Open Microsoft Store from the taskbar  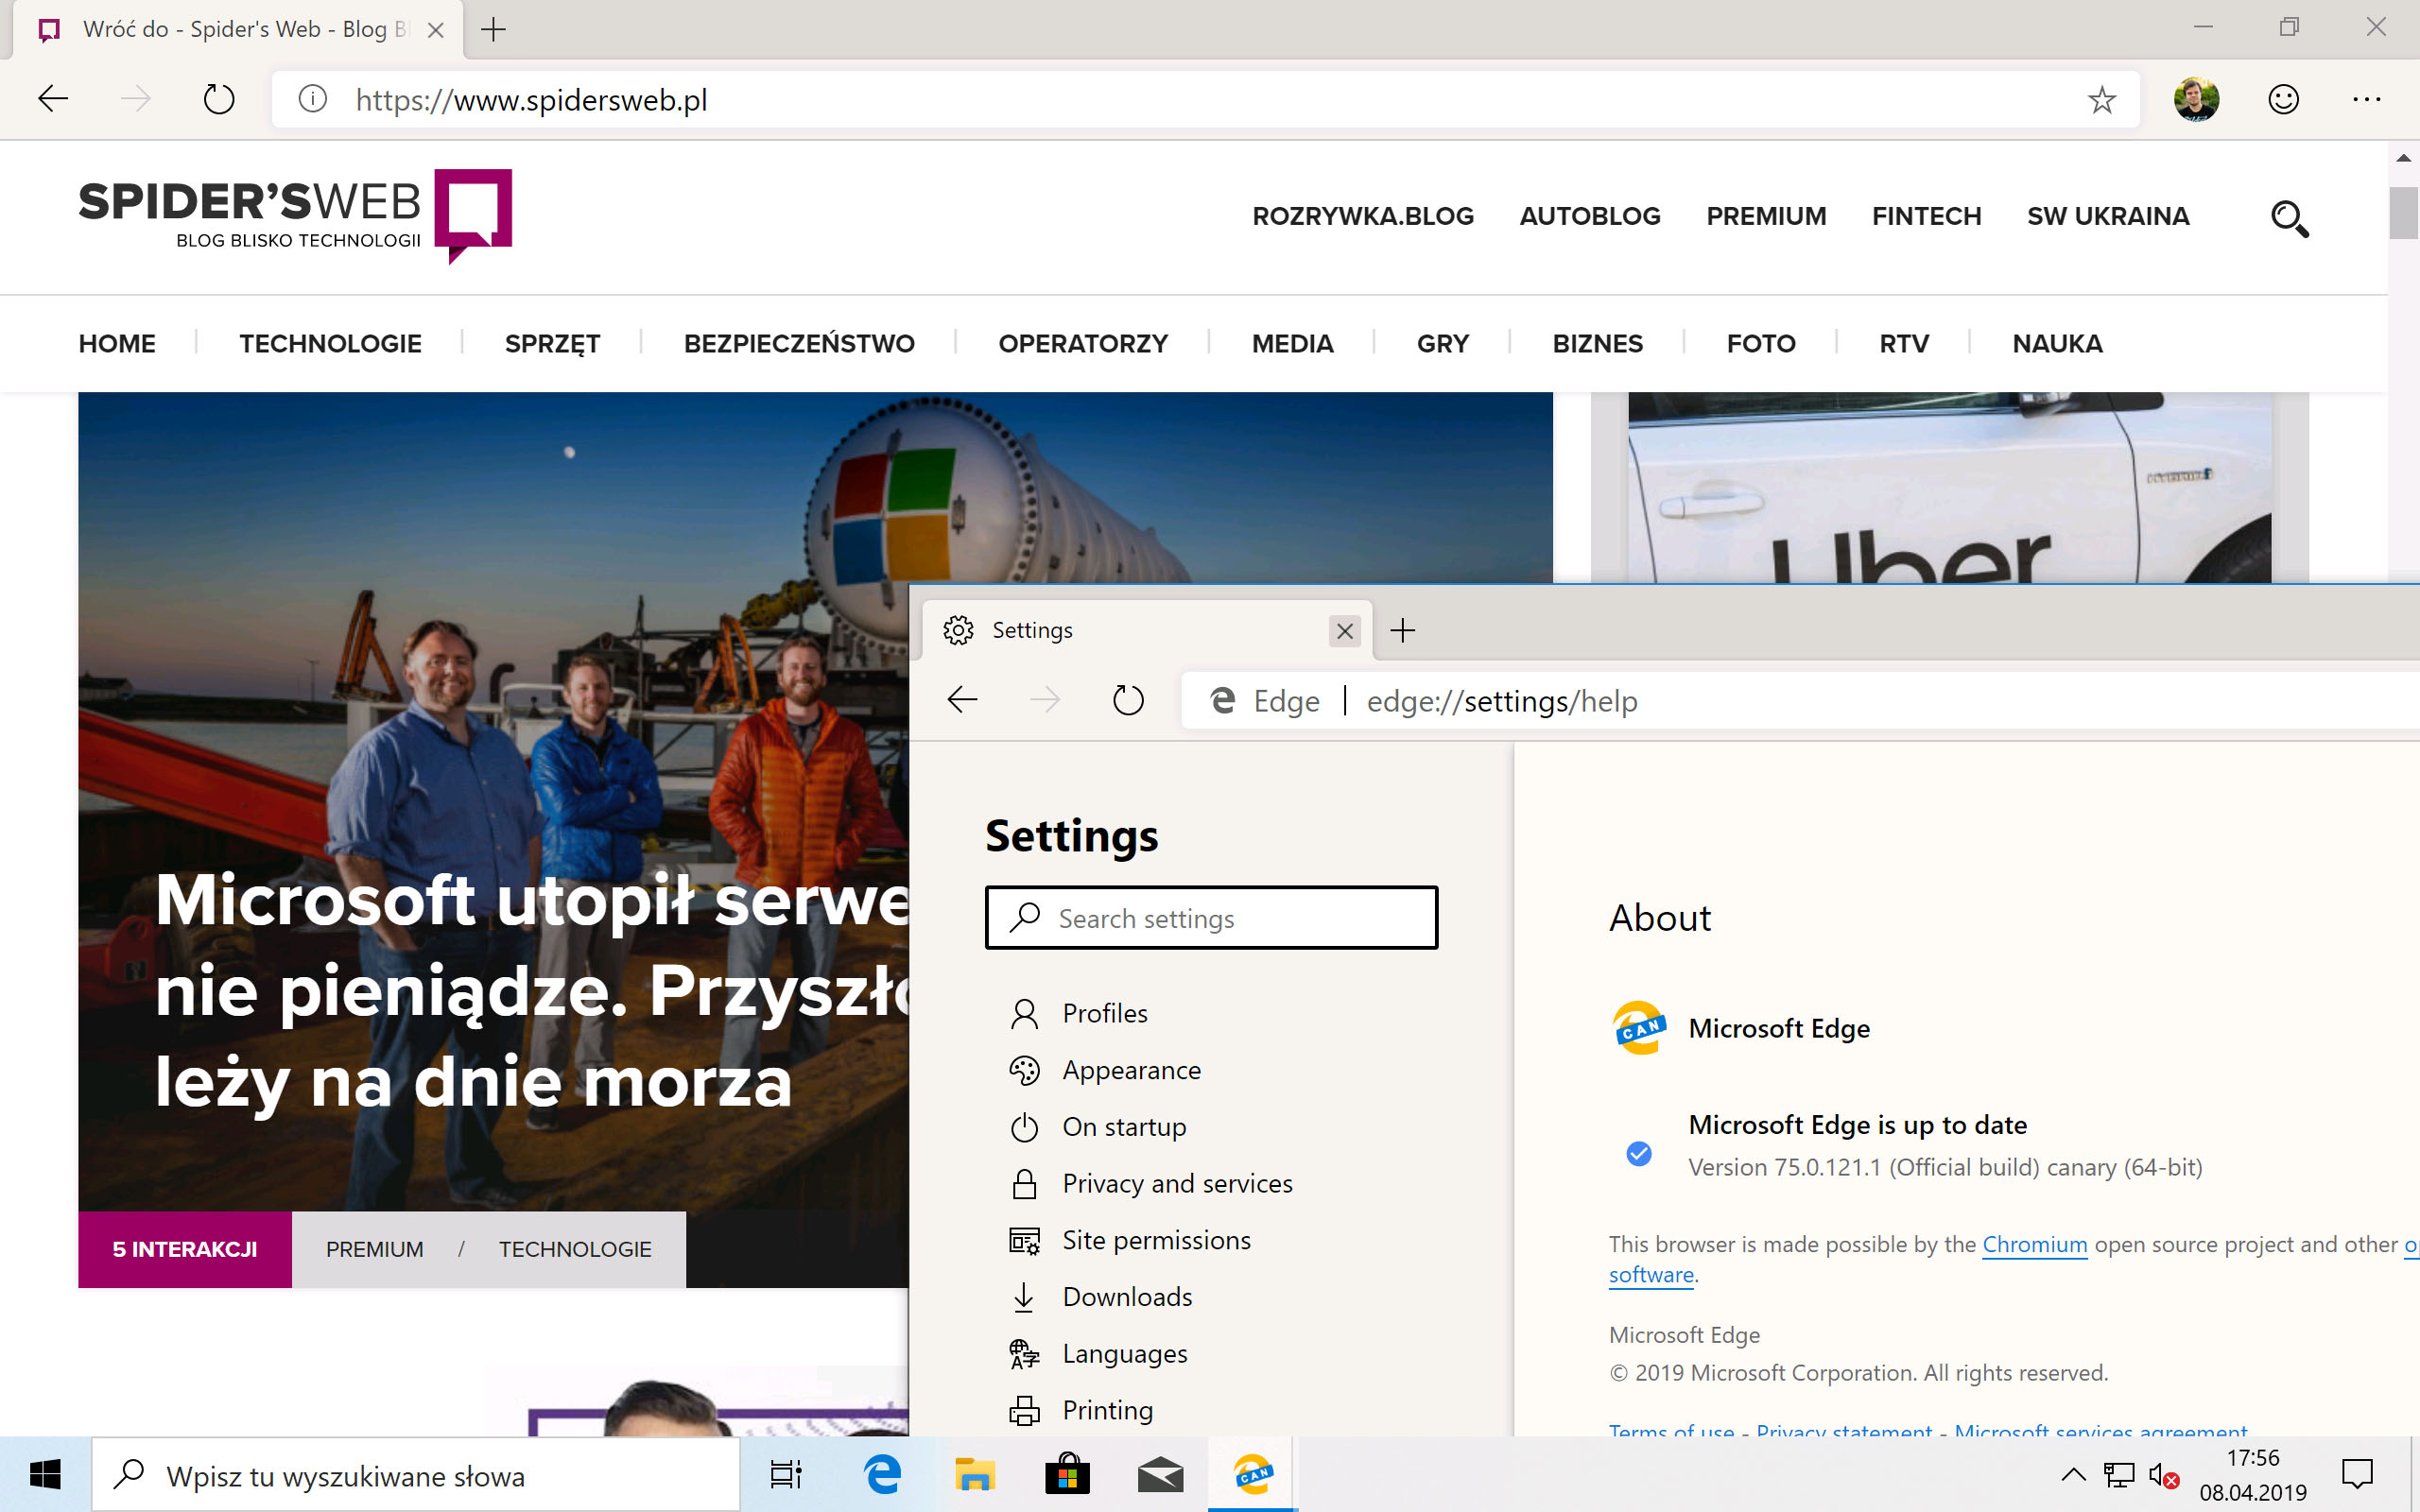click(x=1067, y=1474)
